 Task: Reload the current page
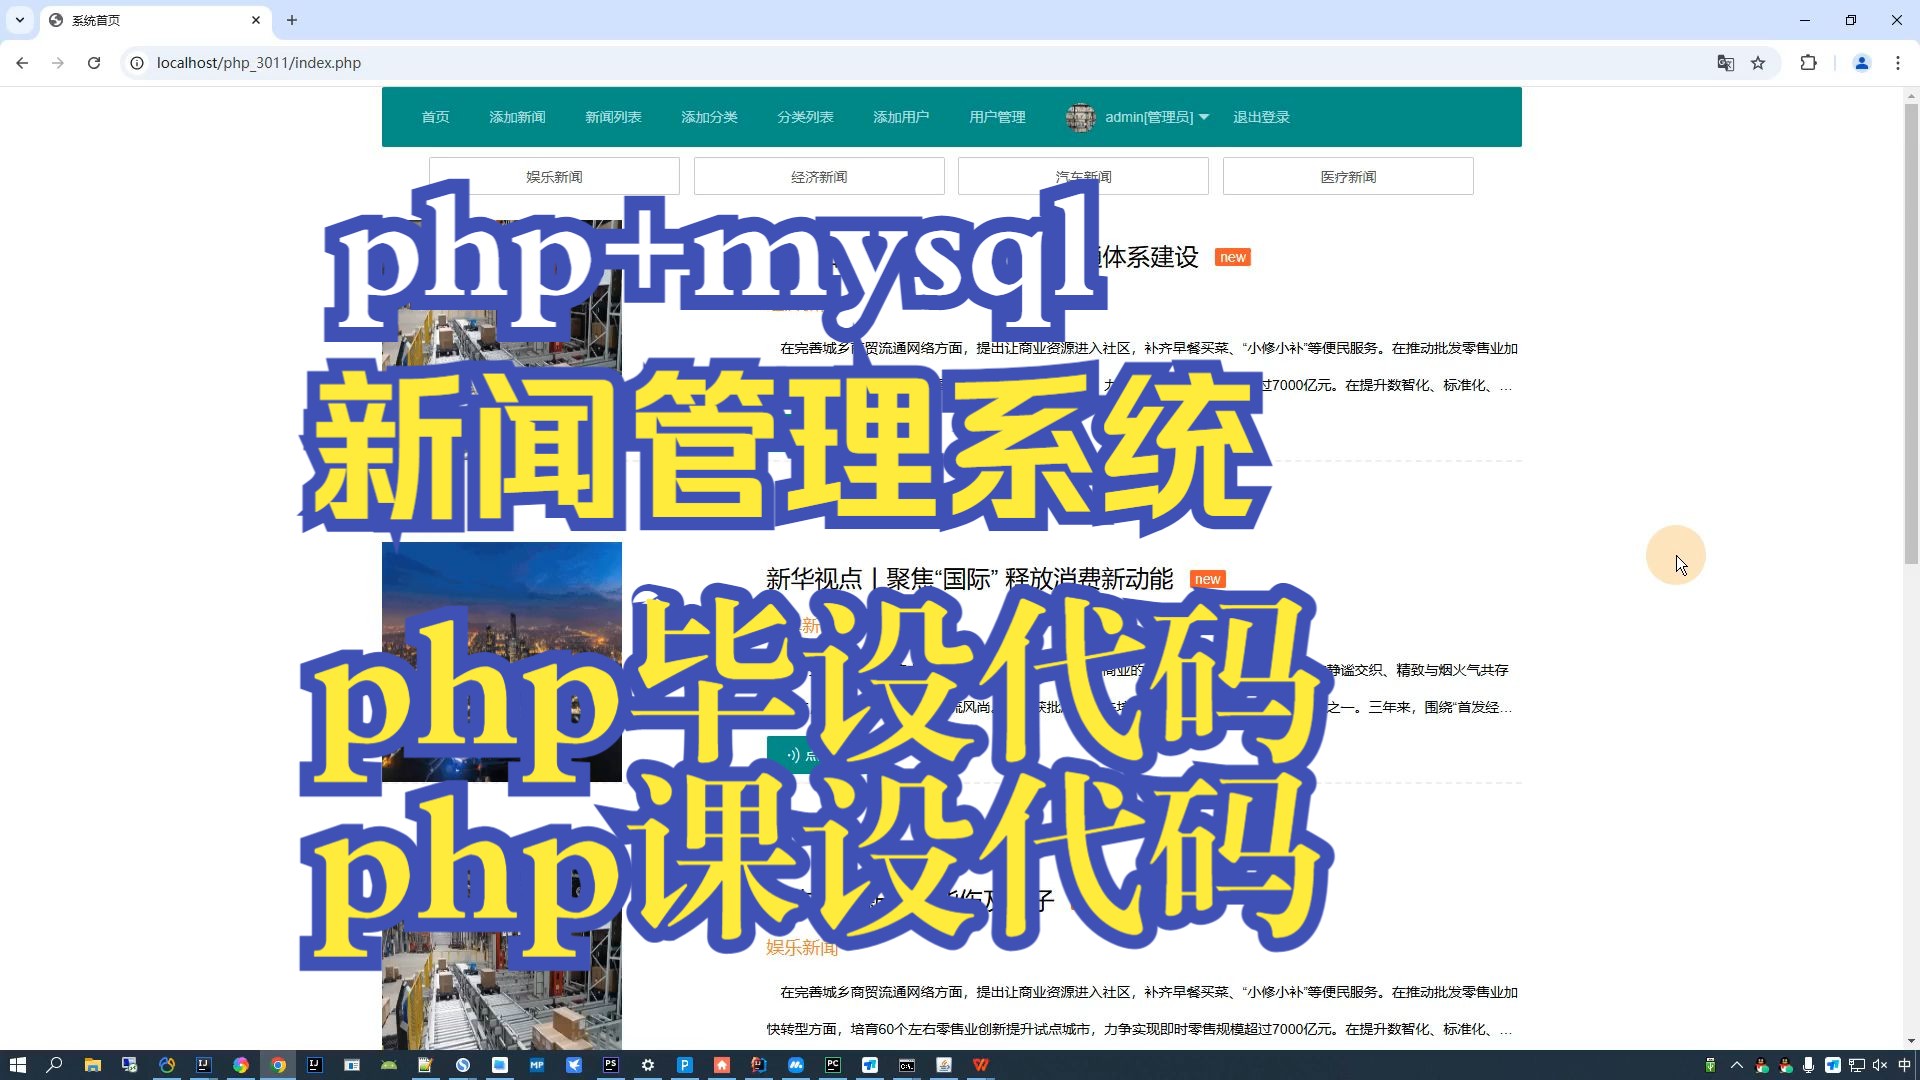tap(94, 63)
